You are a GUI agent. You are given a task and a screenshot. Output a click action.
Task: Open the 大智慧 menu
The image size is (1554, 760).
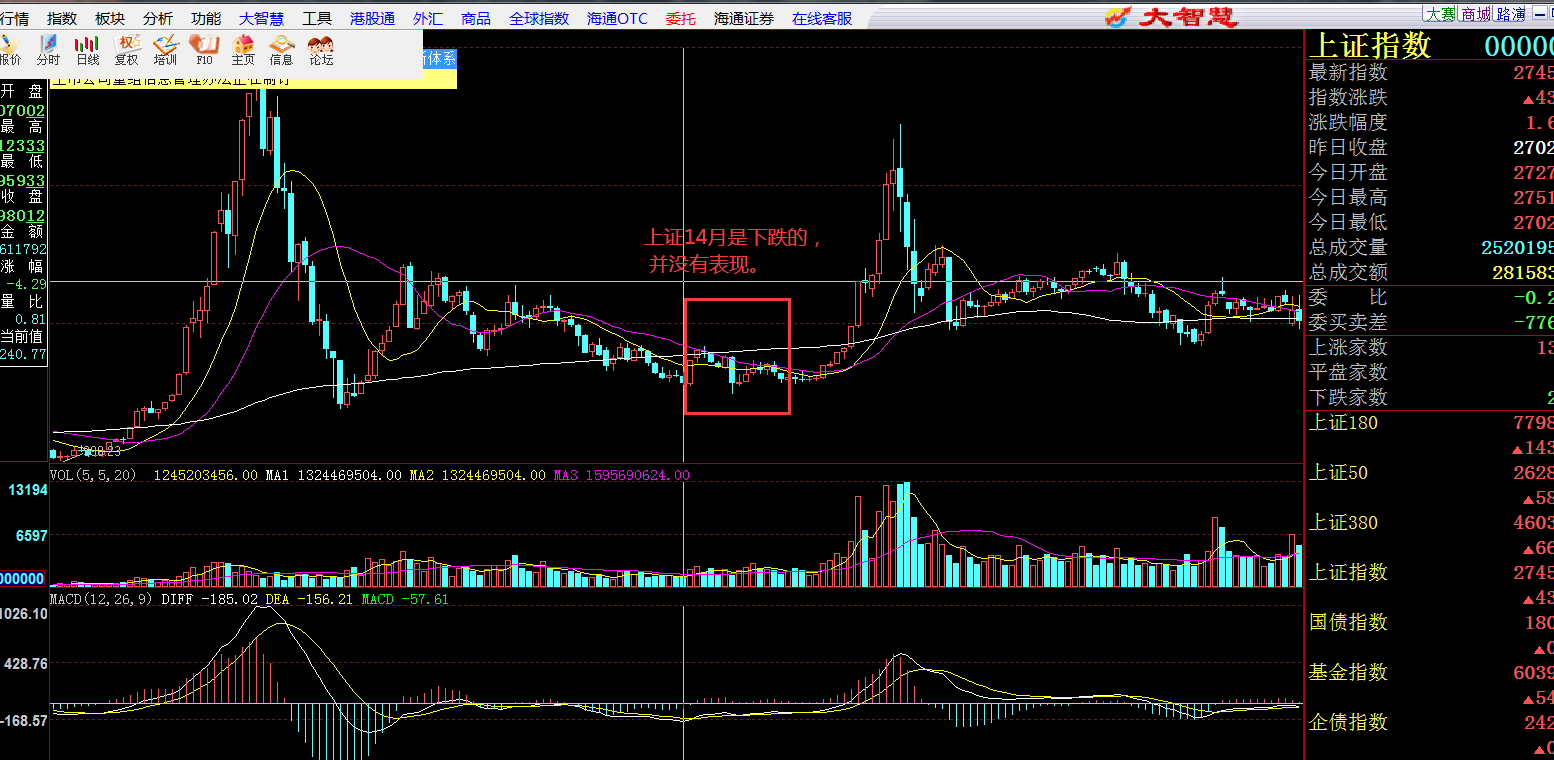[x=261, y=18]
